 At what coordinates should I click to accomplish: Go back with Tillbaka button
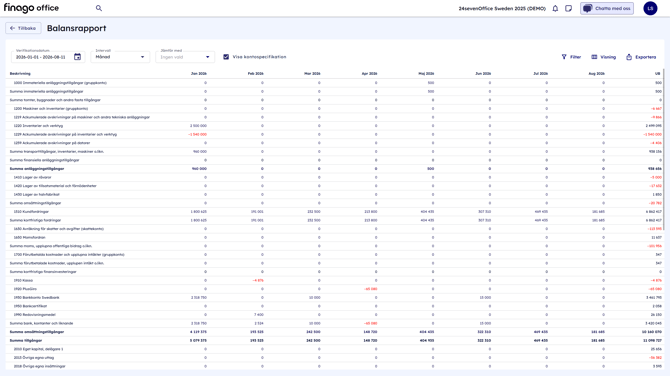pyautogui.click(x=23, y=28)
